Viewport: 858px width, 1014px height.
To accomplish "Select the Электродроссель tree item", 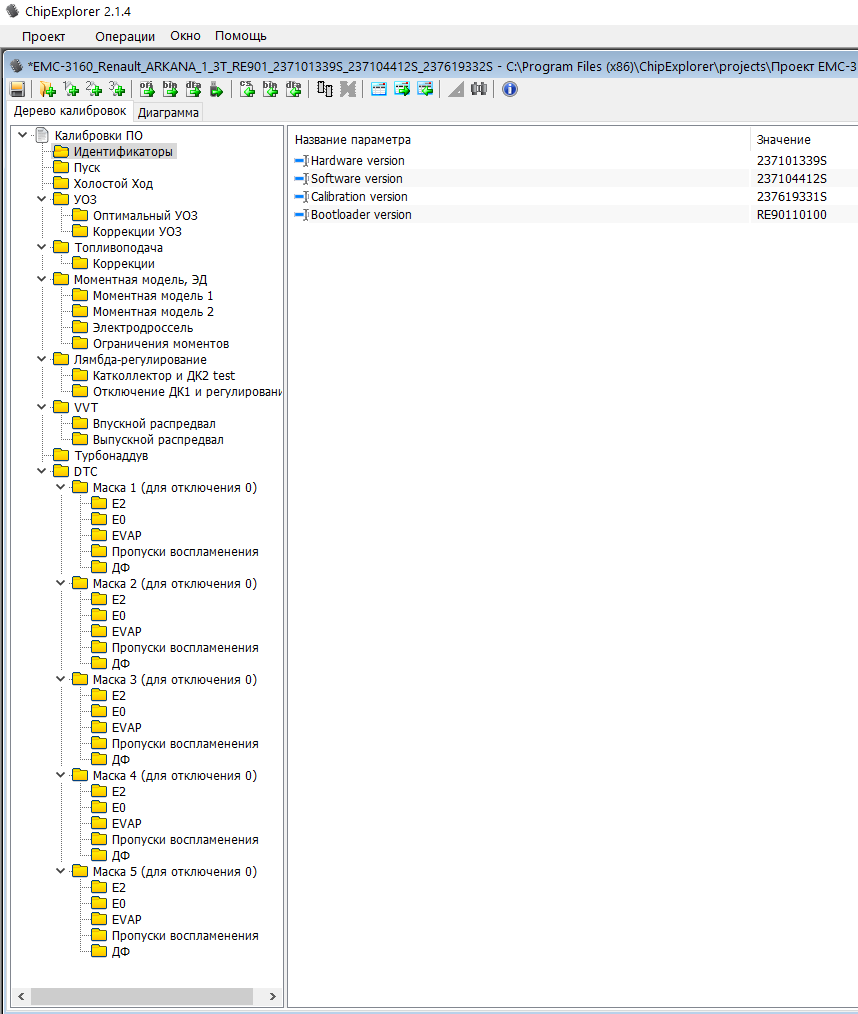I will point(142,328).
